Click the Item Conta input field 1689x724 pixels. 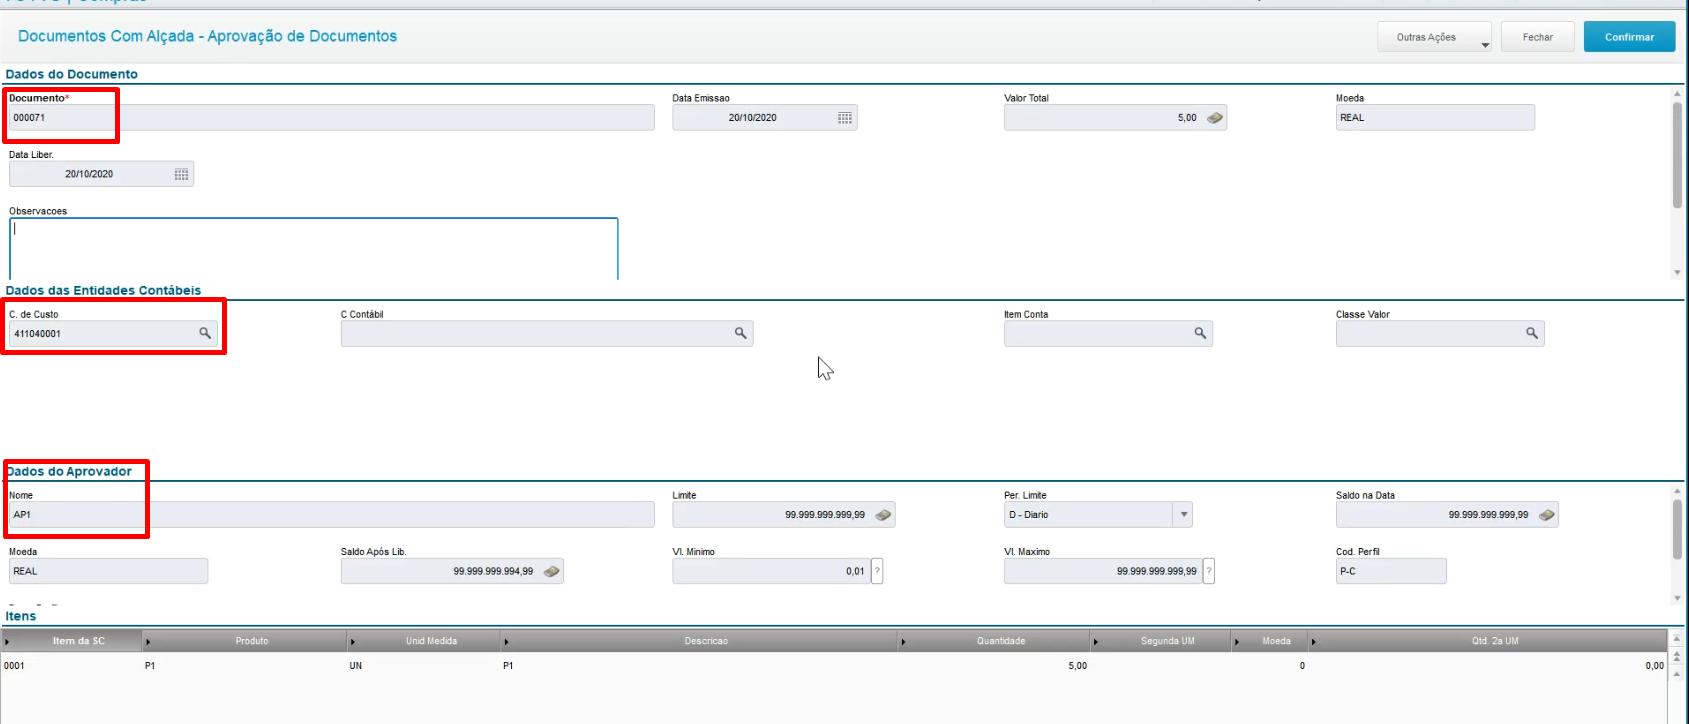[x=1108, y=333]
